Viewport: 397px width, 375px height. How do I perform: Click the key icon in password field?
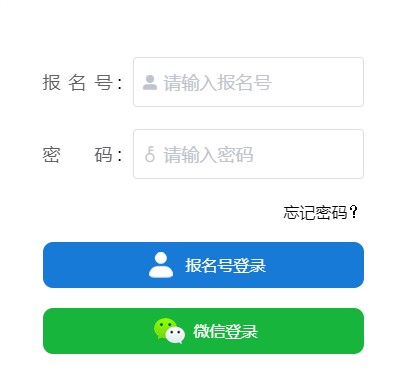150,154
